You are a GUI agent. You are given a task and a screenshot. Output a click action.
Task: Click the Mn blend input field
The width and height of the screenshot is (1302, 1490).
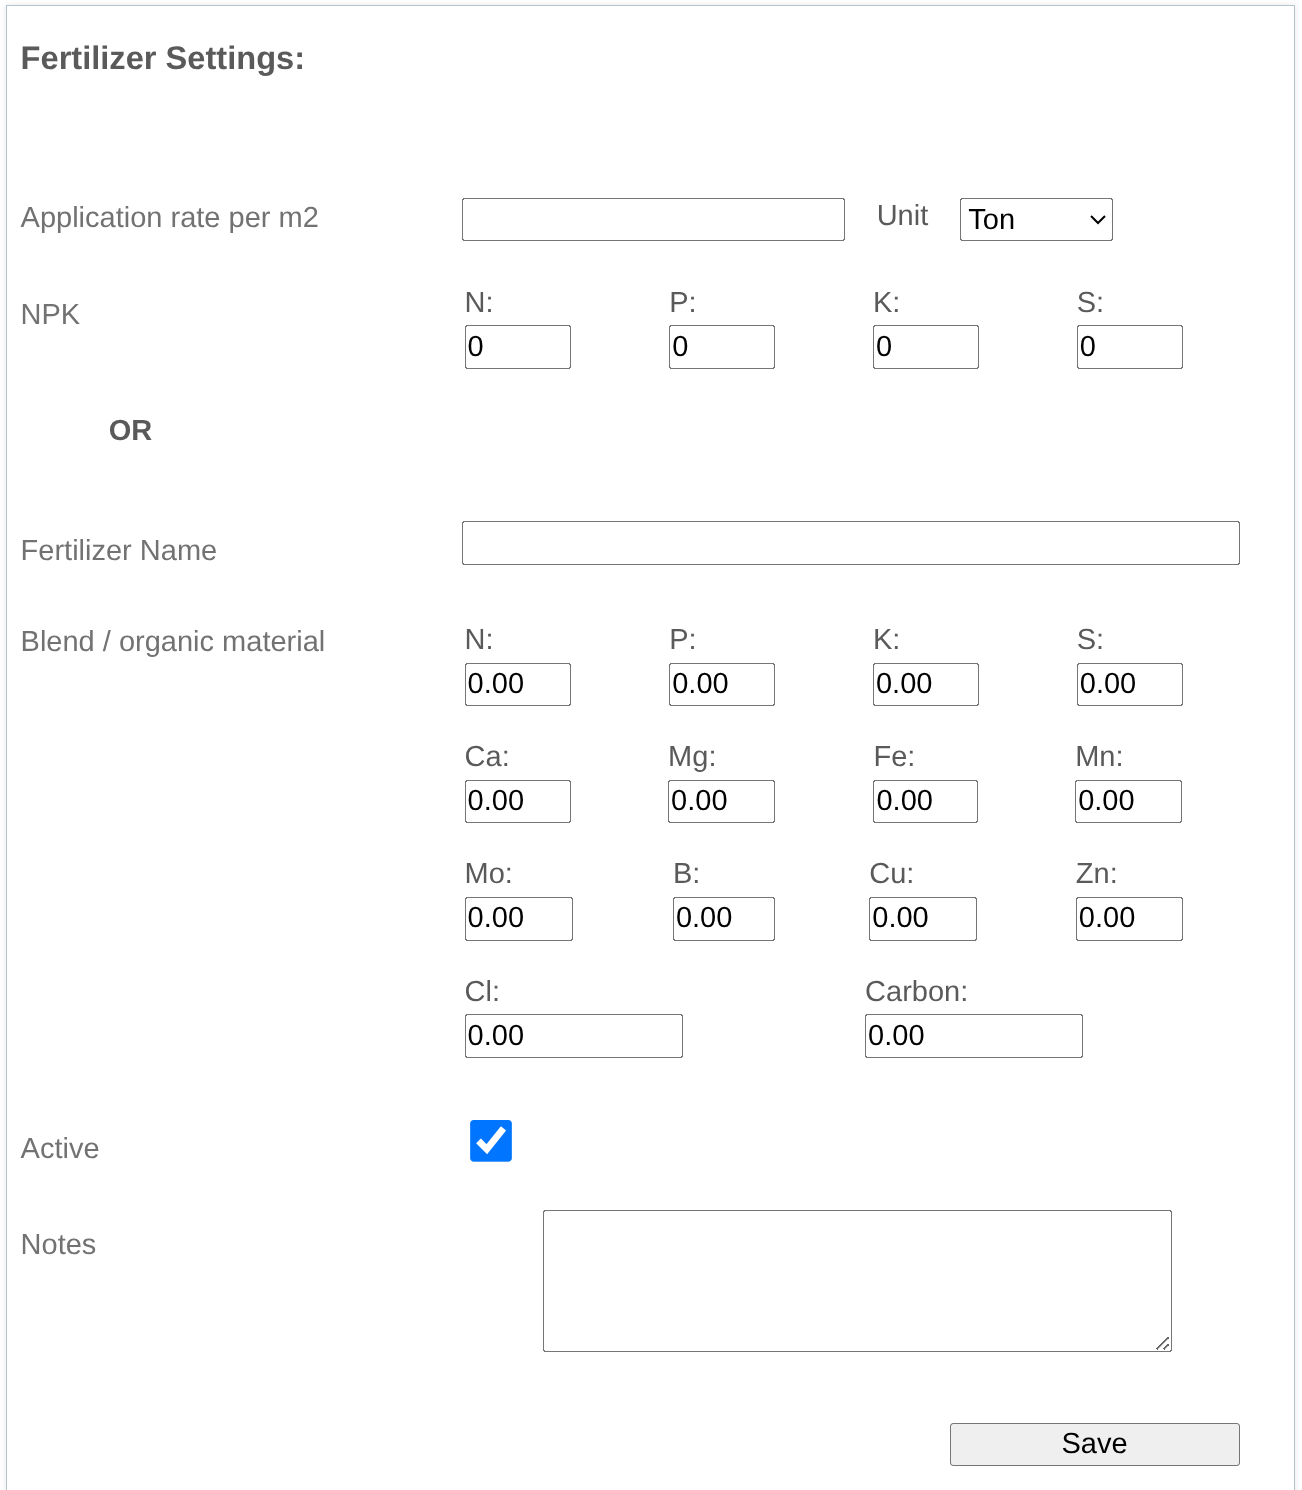(1128, 800)
